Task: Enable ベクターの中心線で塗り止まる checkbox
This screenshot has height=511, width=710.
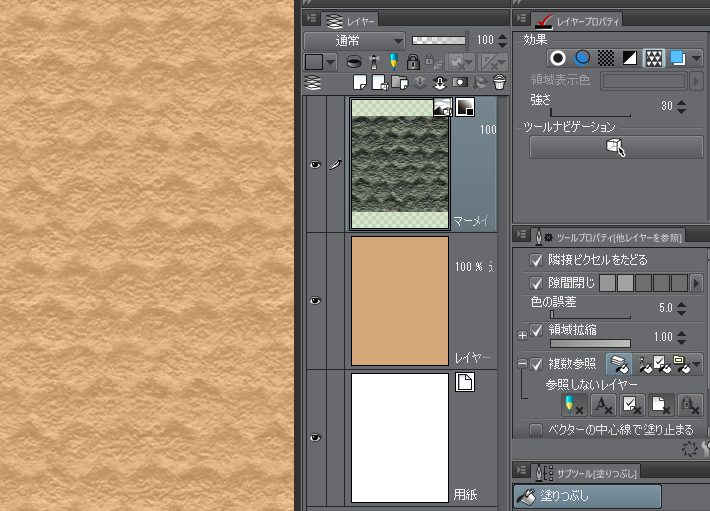Action: pyautogui.click(x=535, y=429)
